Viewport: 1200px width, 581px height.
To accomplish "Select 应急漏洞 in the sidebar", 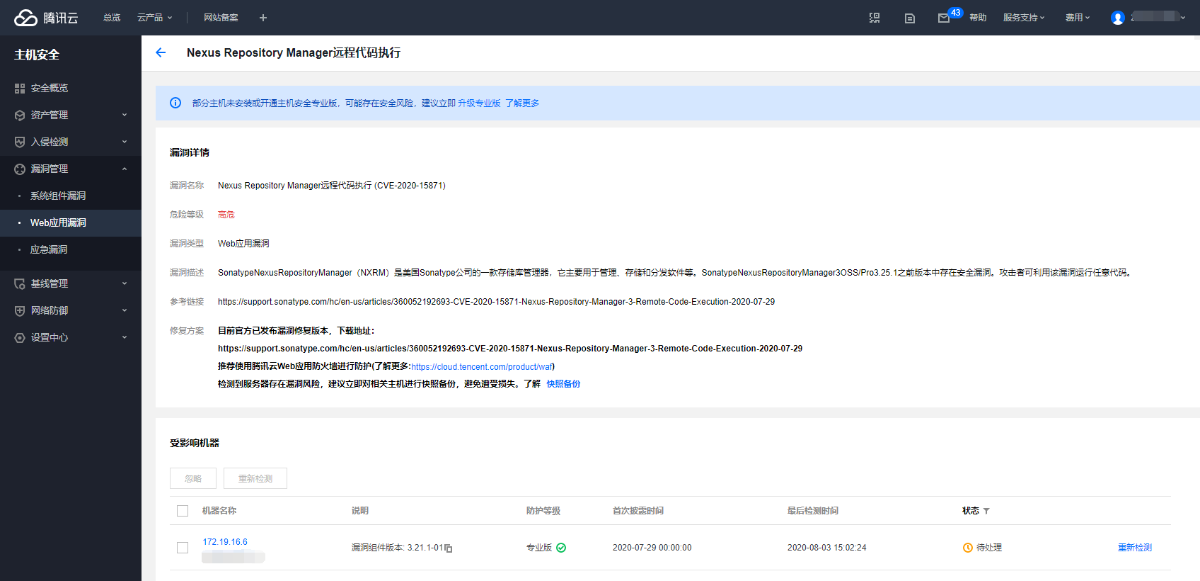I will click(x=49, y=250).
